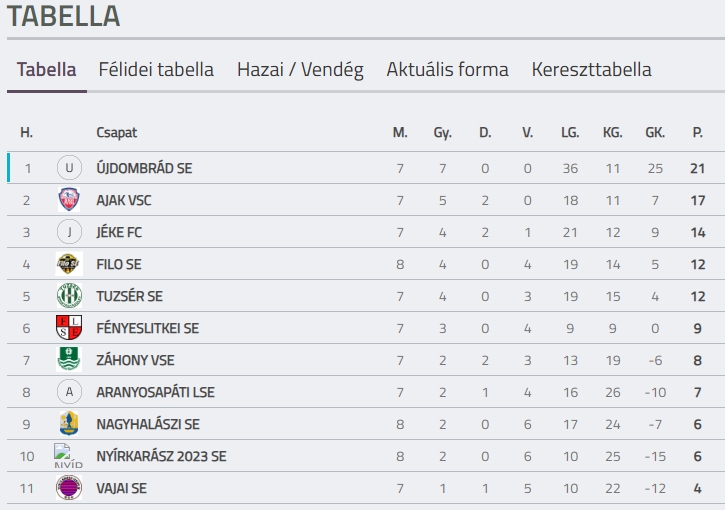The image size is (725, 510).
Task: Click the Jéke FC letter badge
Action: click(x=69, y=232)
